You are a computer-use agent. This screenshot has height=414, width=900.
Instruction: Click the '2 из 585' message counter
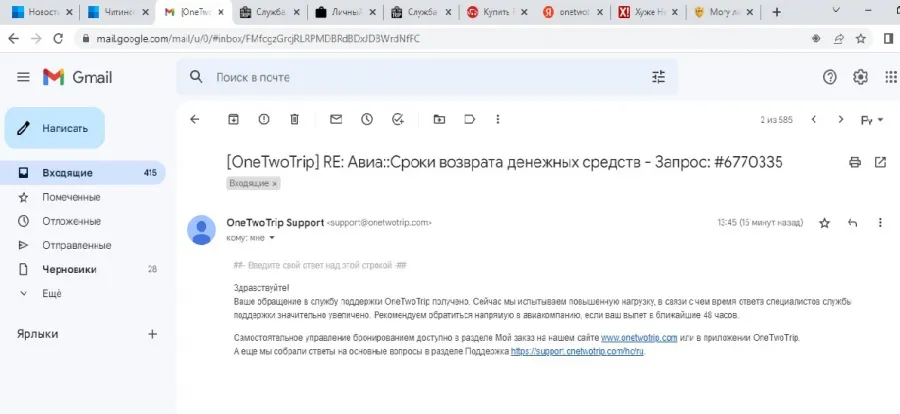pos(777,120)
